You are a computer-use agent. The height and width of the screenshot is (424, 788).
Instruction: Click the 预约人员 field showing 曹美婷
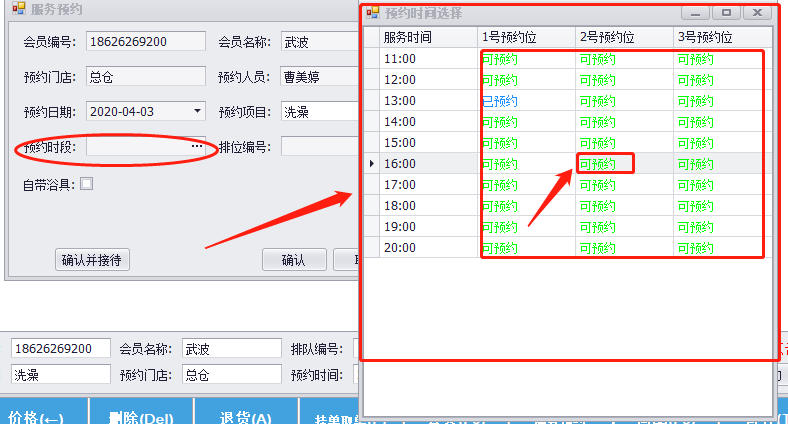(x=320, y=76)
